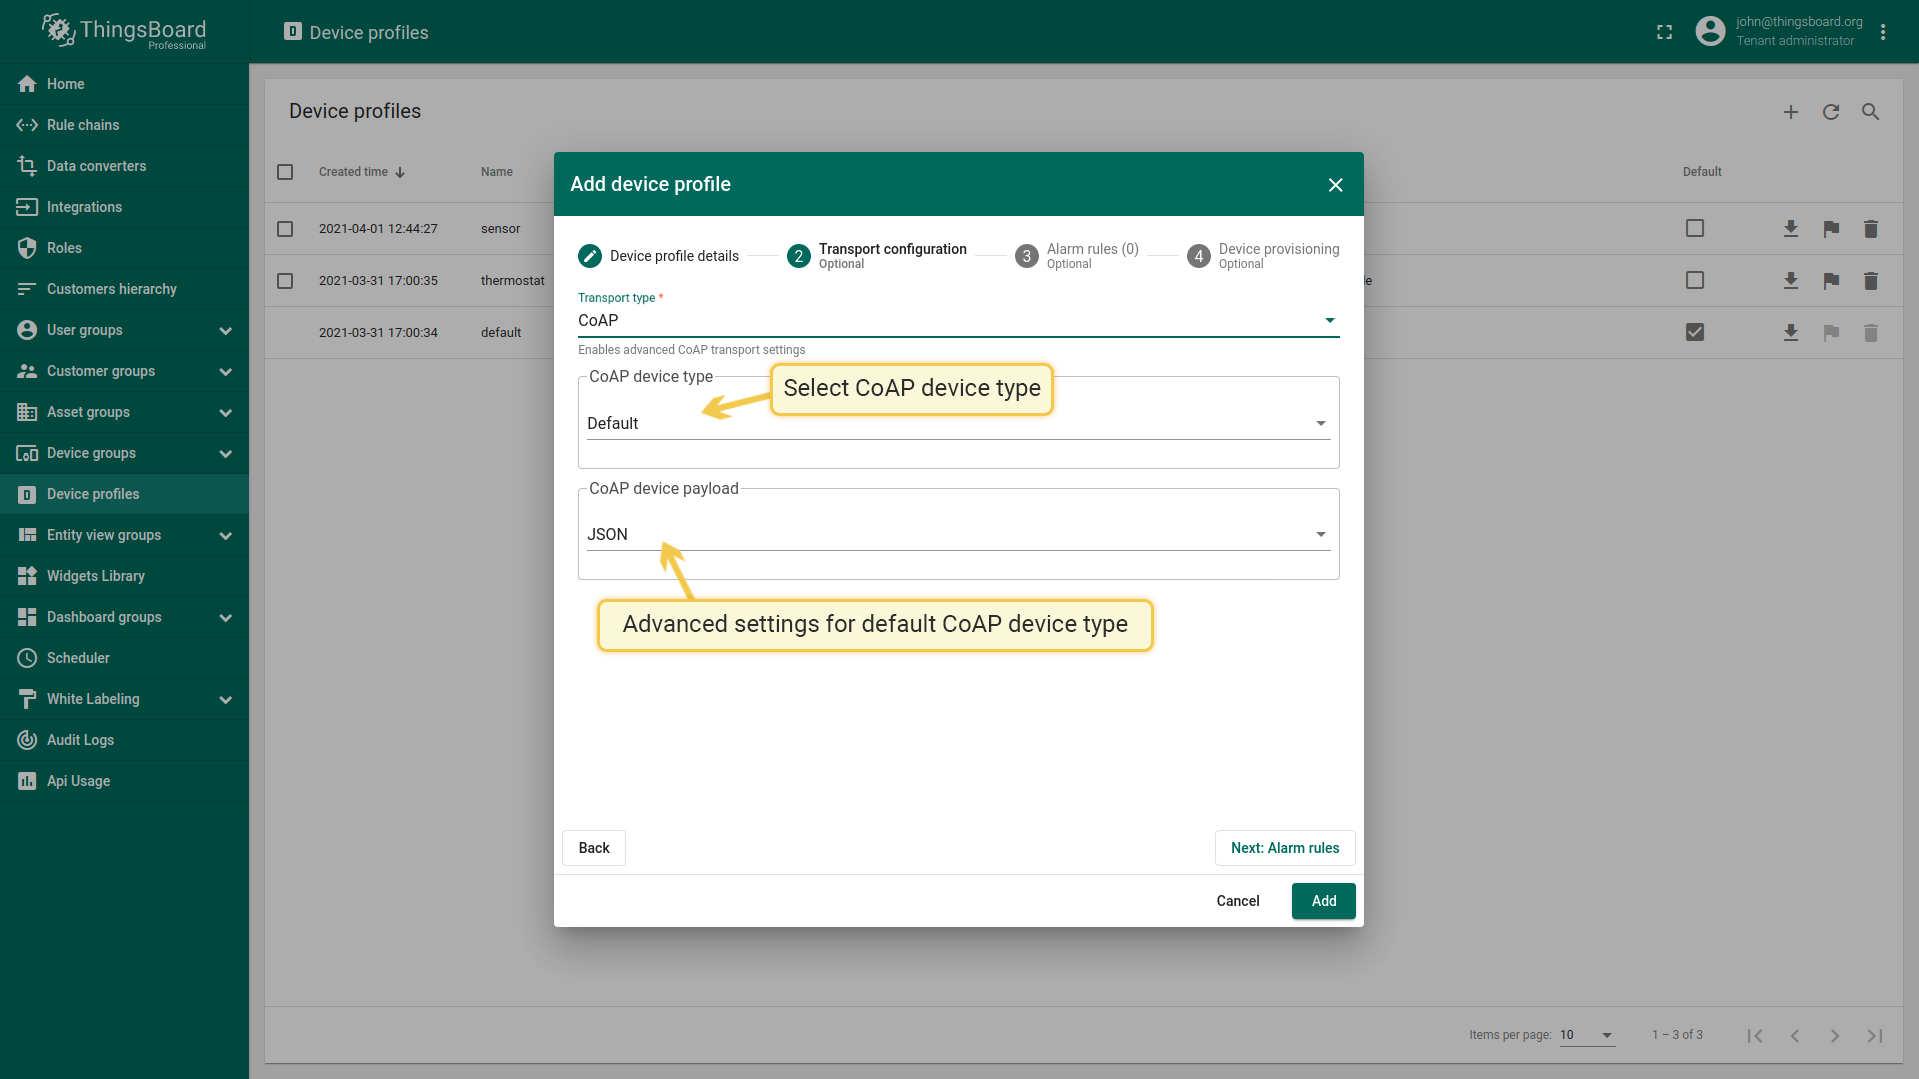Jump to Alarm rules step
The height and width of the screenshot is (1079, 1919).
1077,256
